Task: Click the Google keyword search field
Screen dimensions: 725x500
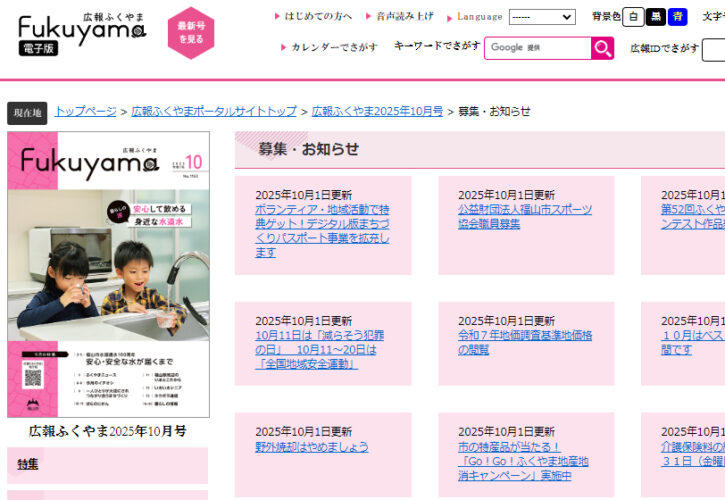Action: pos(537,48)
